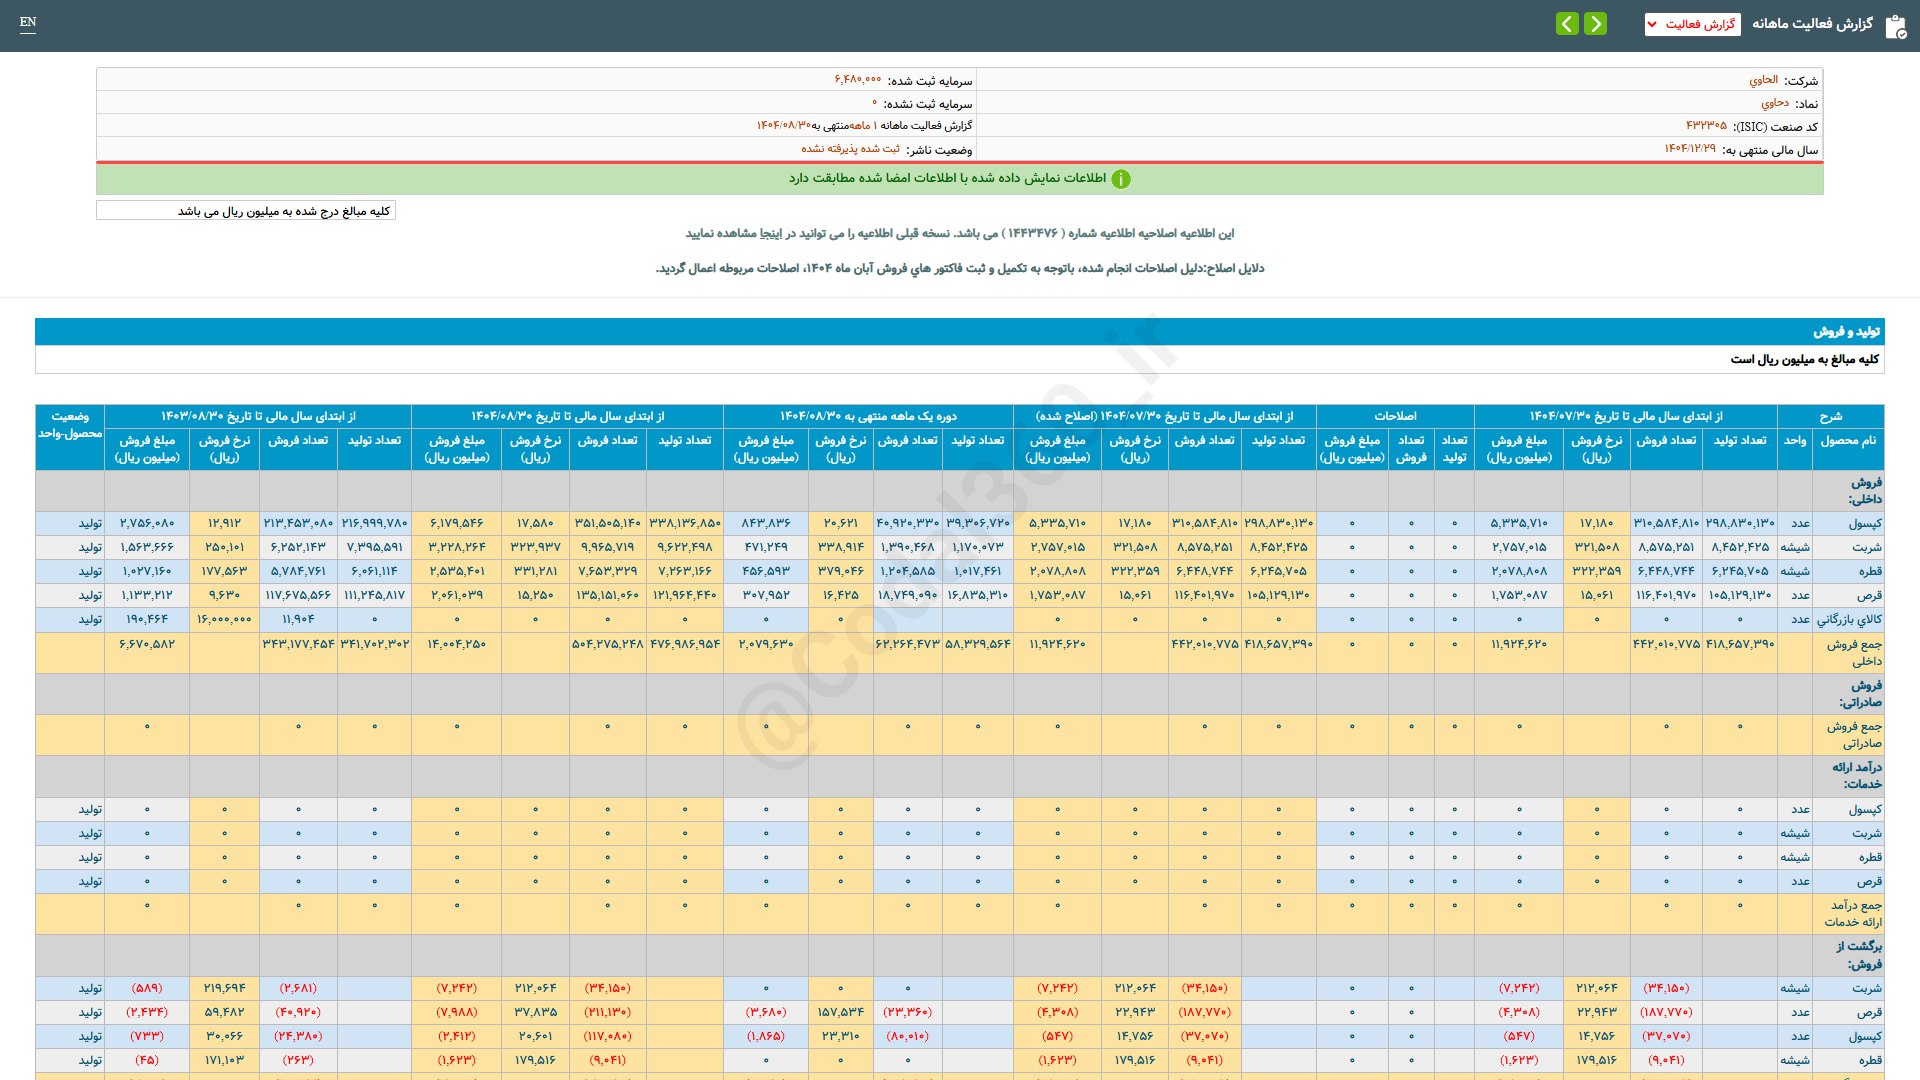Click the وضعیت محصول-واحد column header

(x=70, y=425)
